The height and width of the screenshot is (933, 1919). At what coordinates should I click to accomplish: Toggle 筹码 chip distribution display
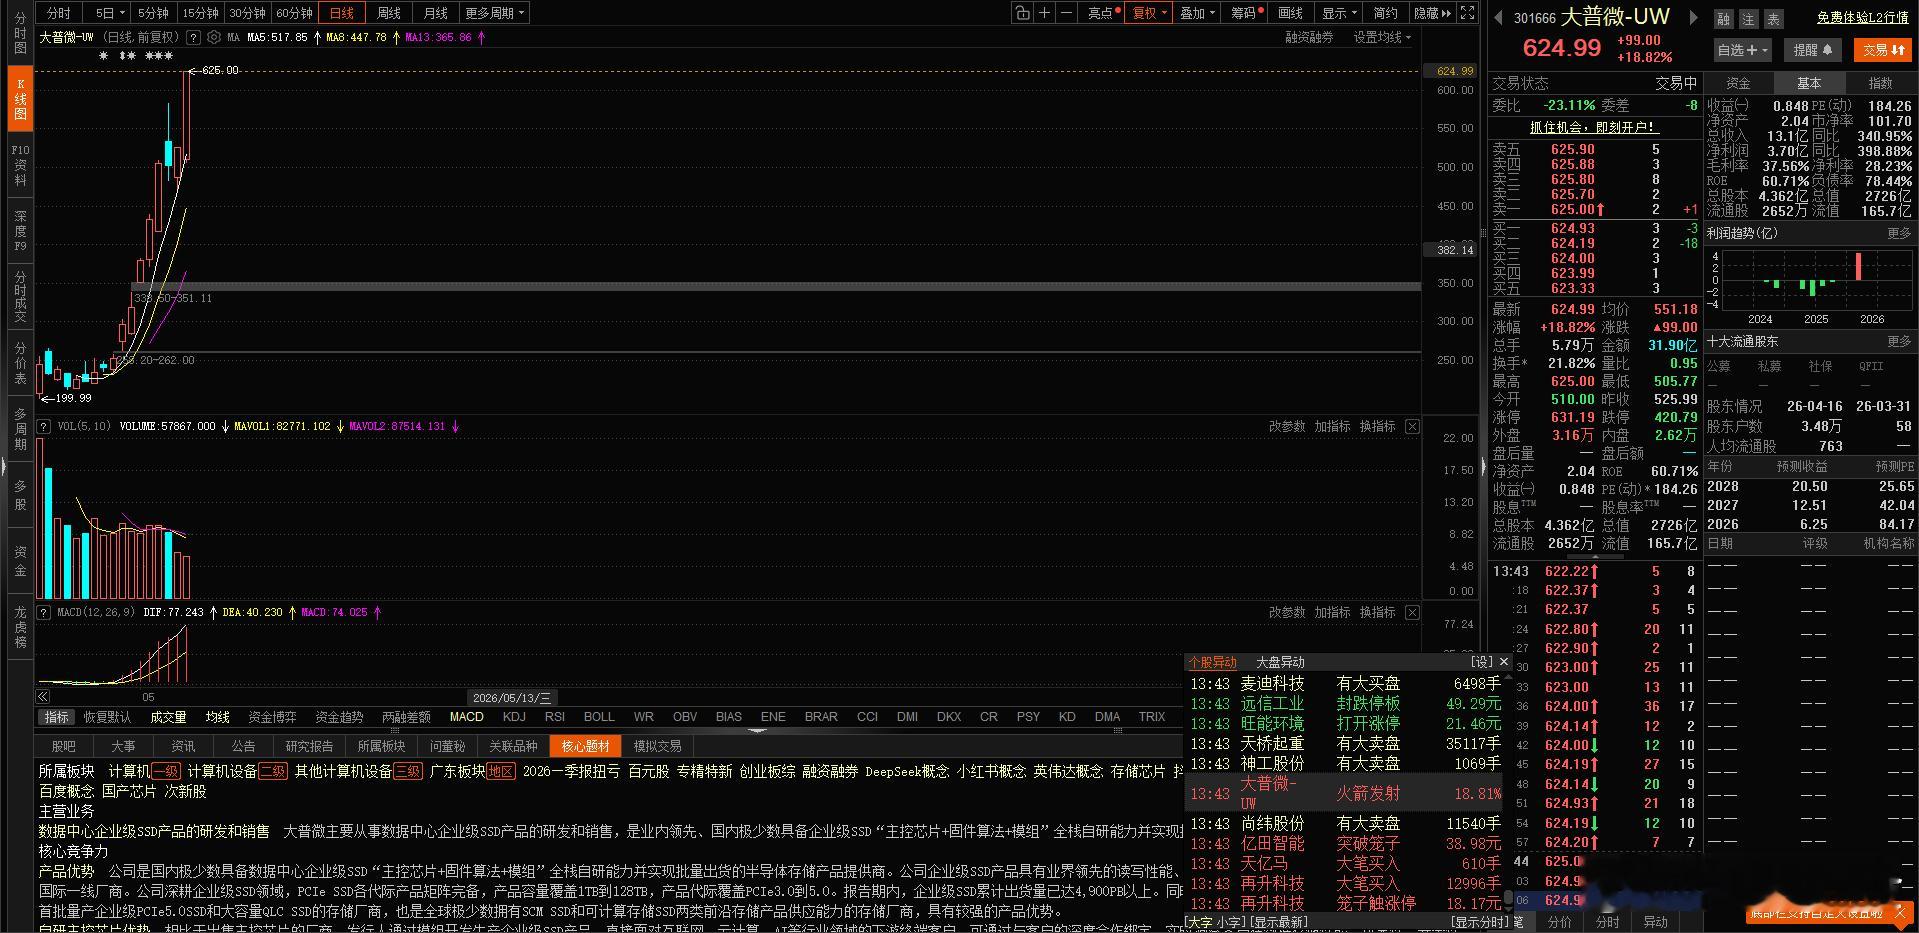point(1245,13)
